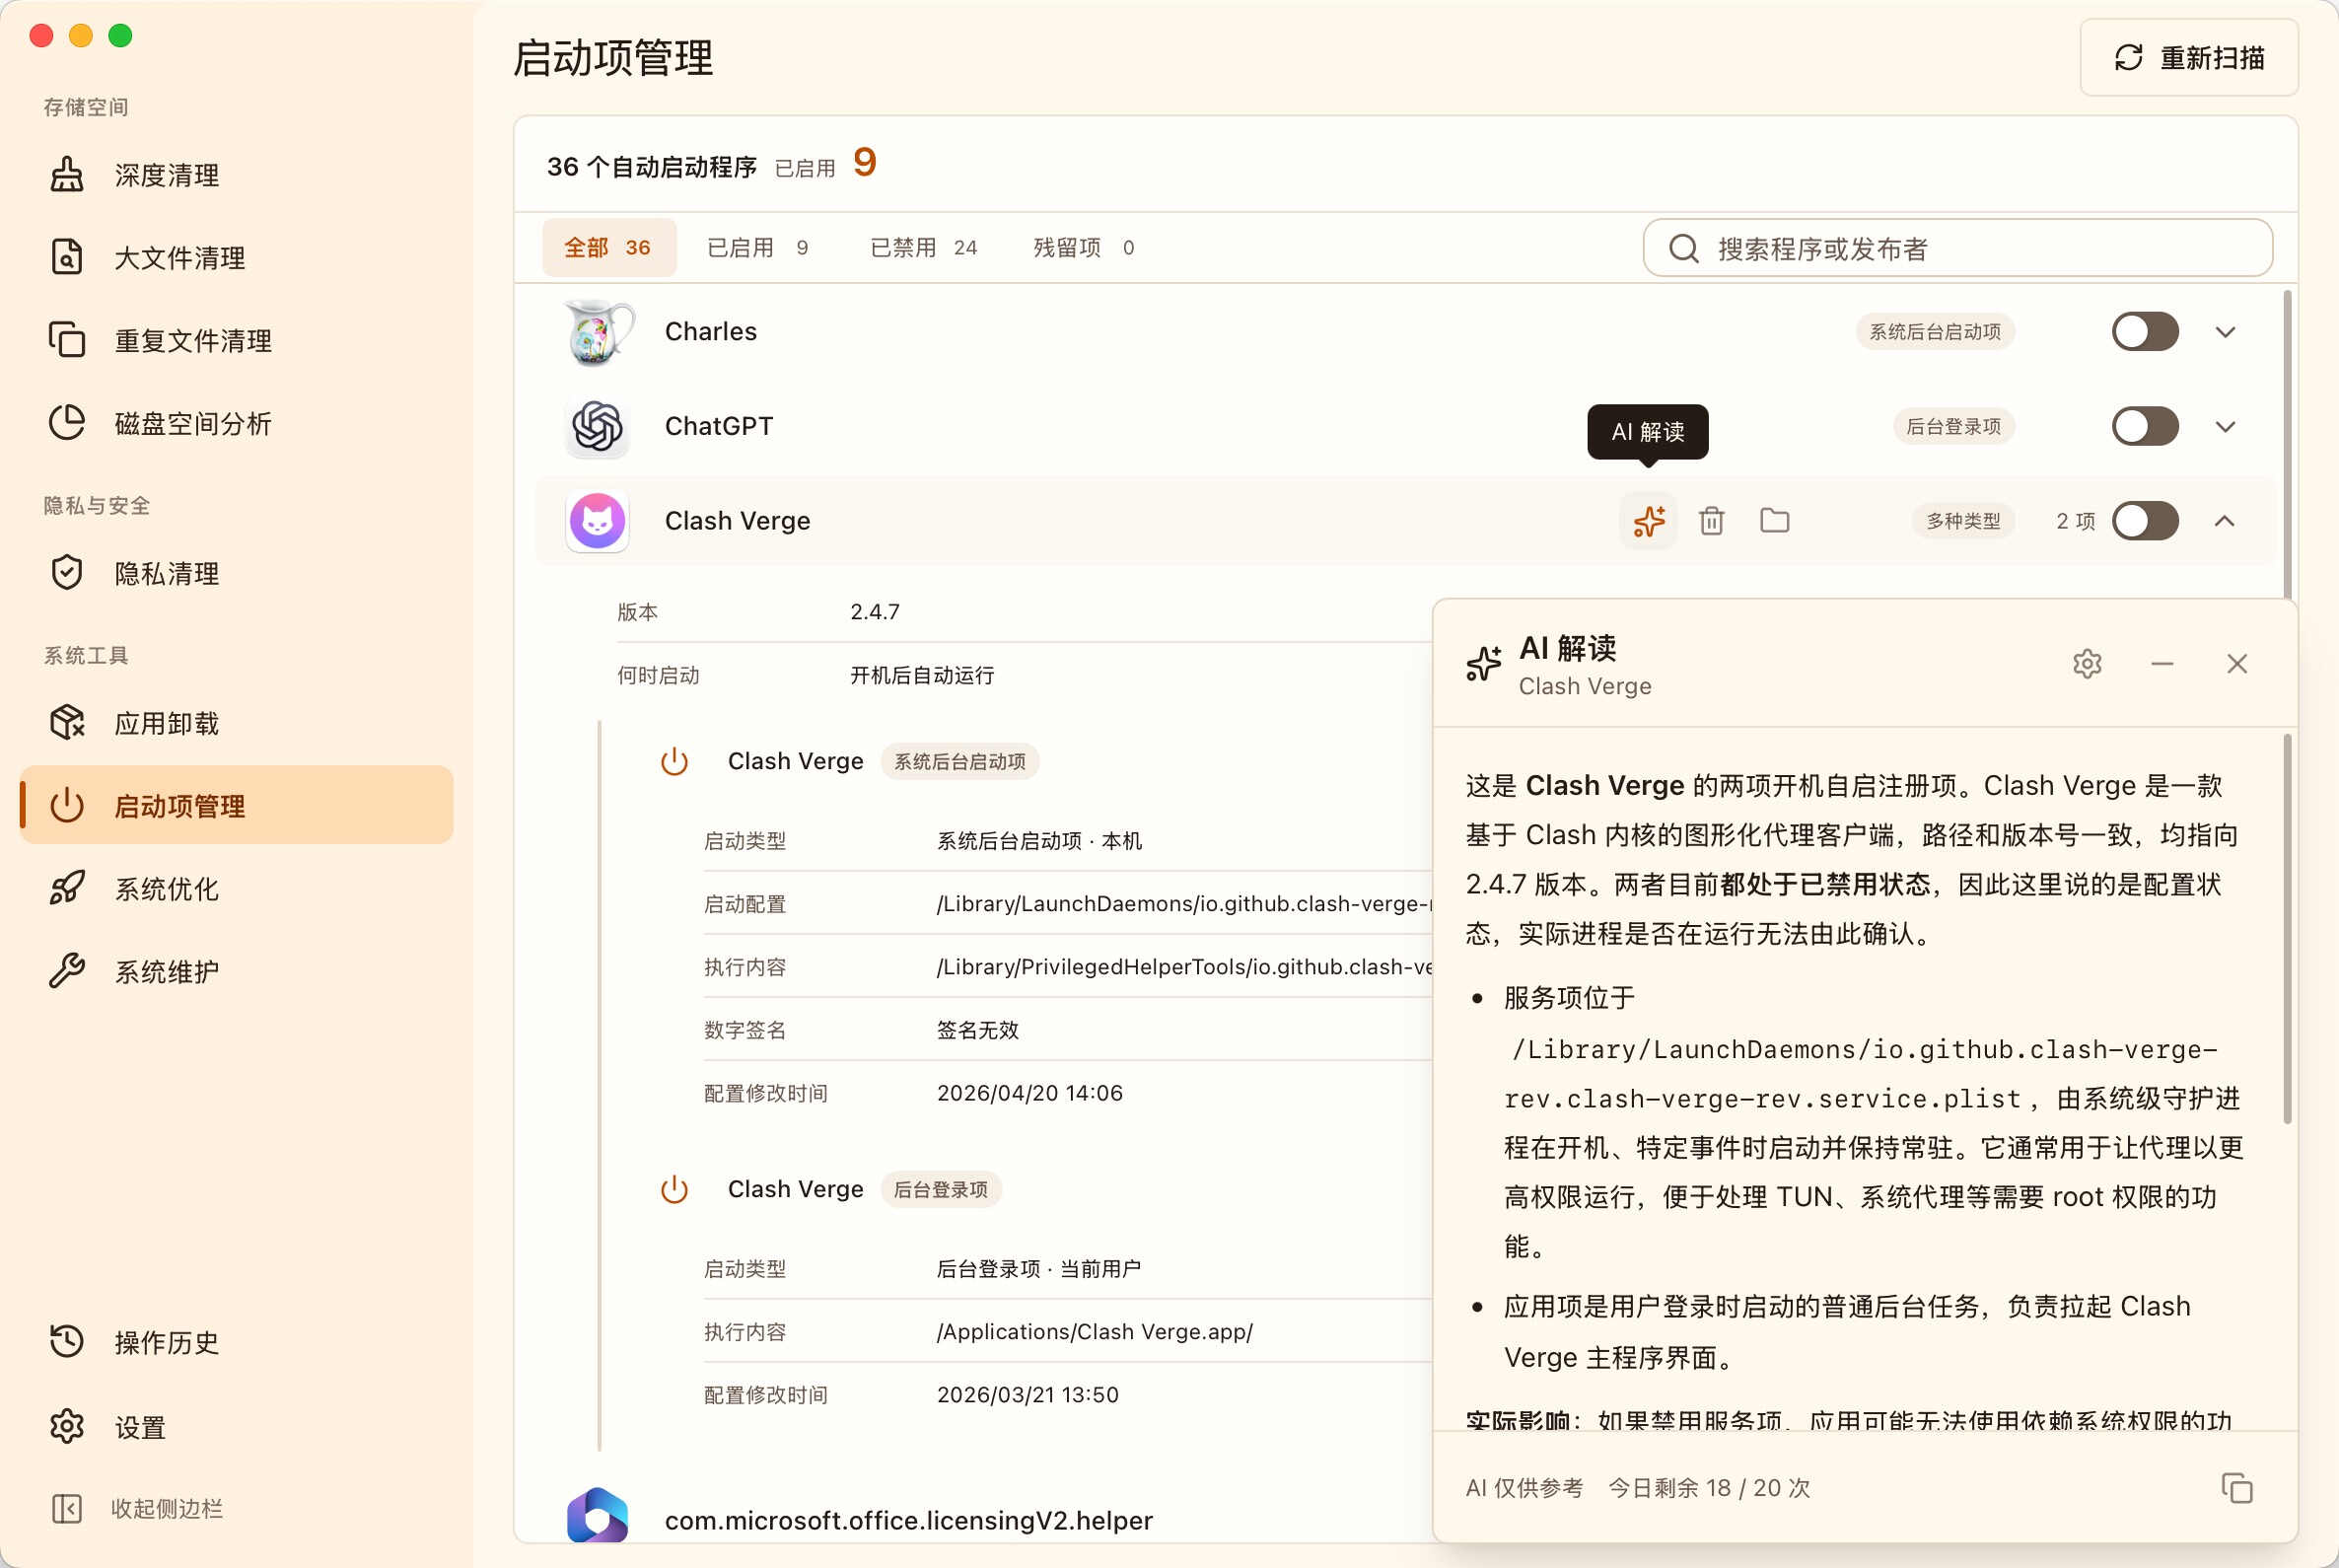Expand the ChatGPT row chevron
The width and height of the screenshot is (2339, 1568).
click(2225, 427)
